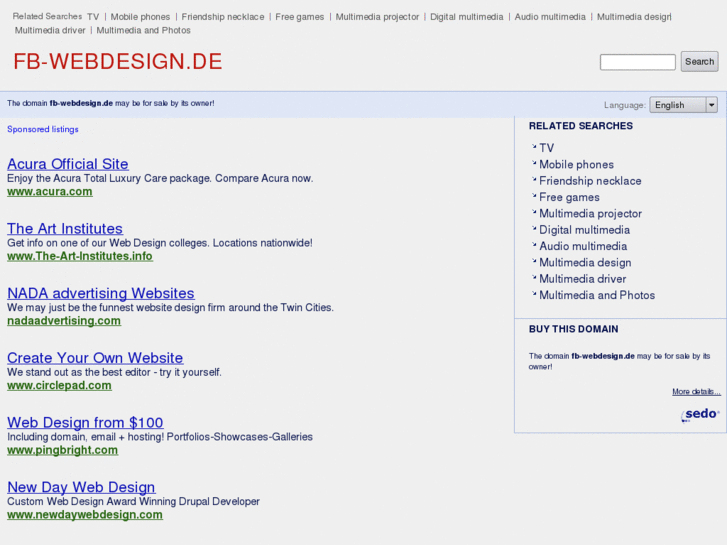Select Digital multimedia in top related bar
The width and height of the screenshot is (727, 545).
[466, 17]
